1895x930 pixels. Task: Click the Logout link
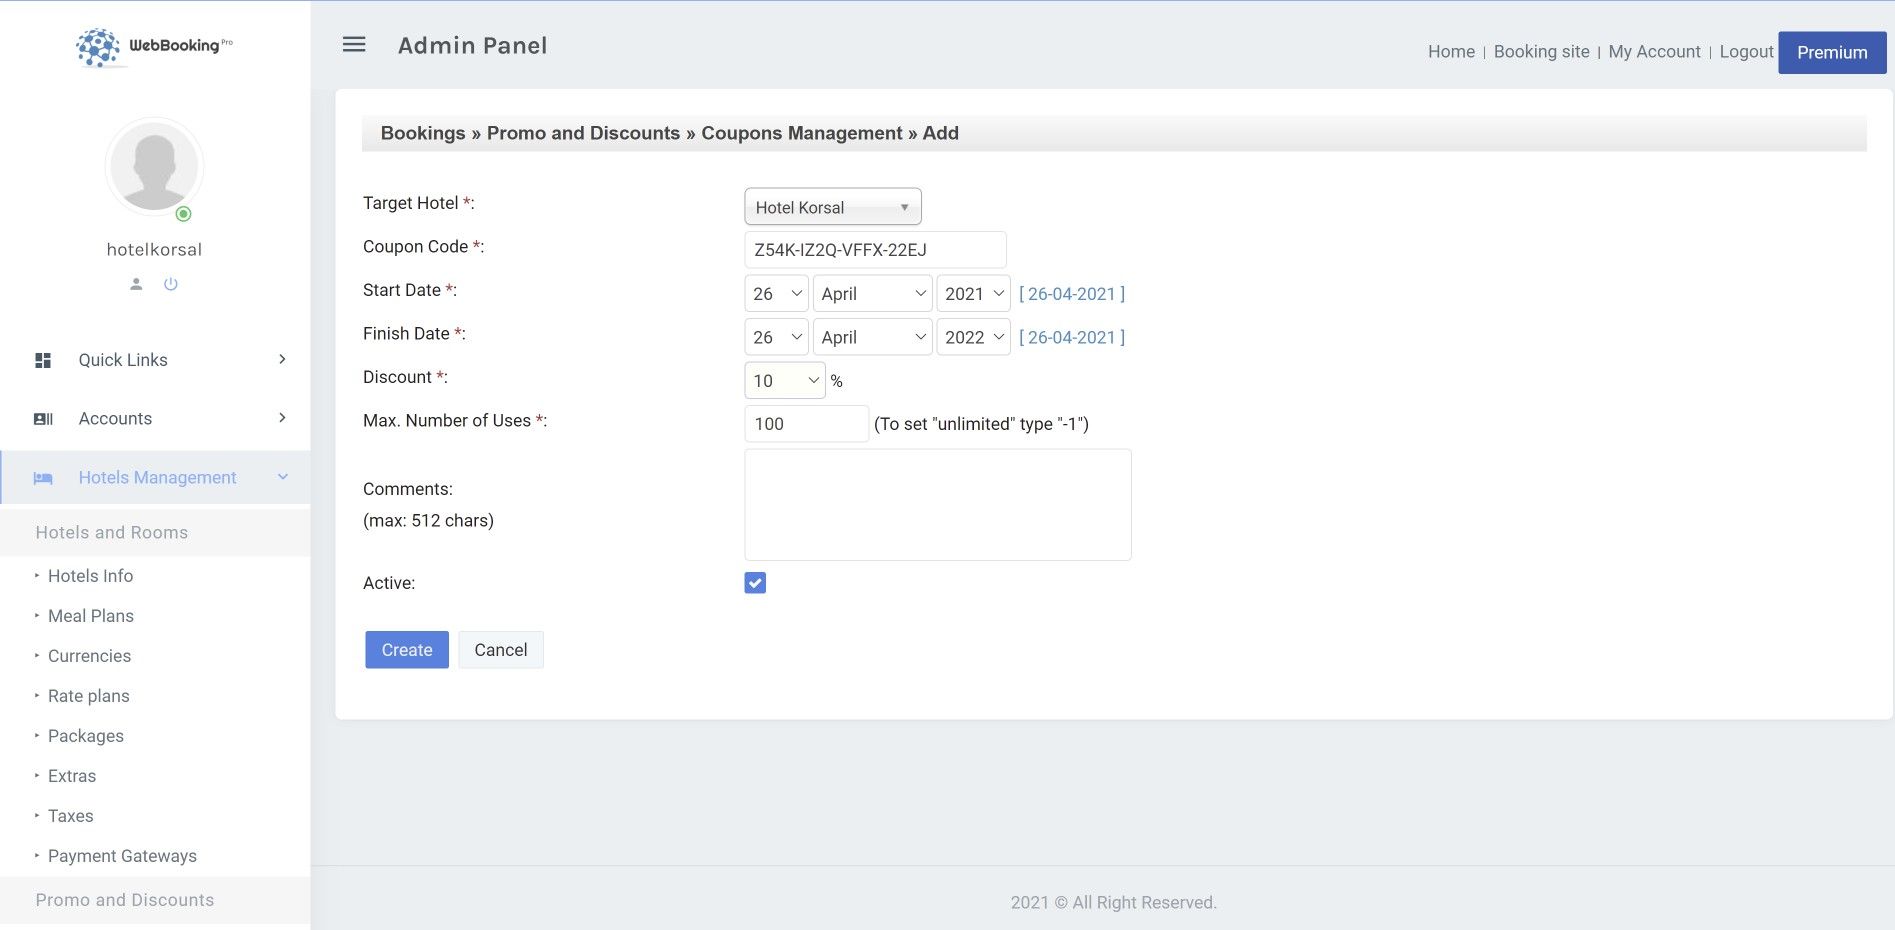(1746, 52)
